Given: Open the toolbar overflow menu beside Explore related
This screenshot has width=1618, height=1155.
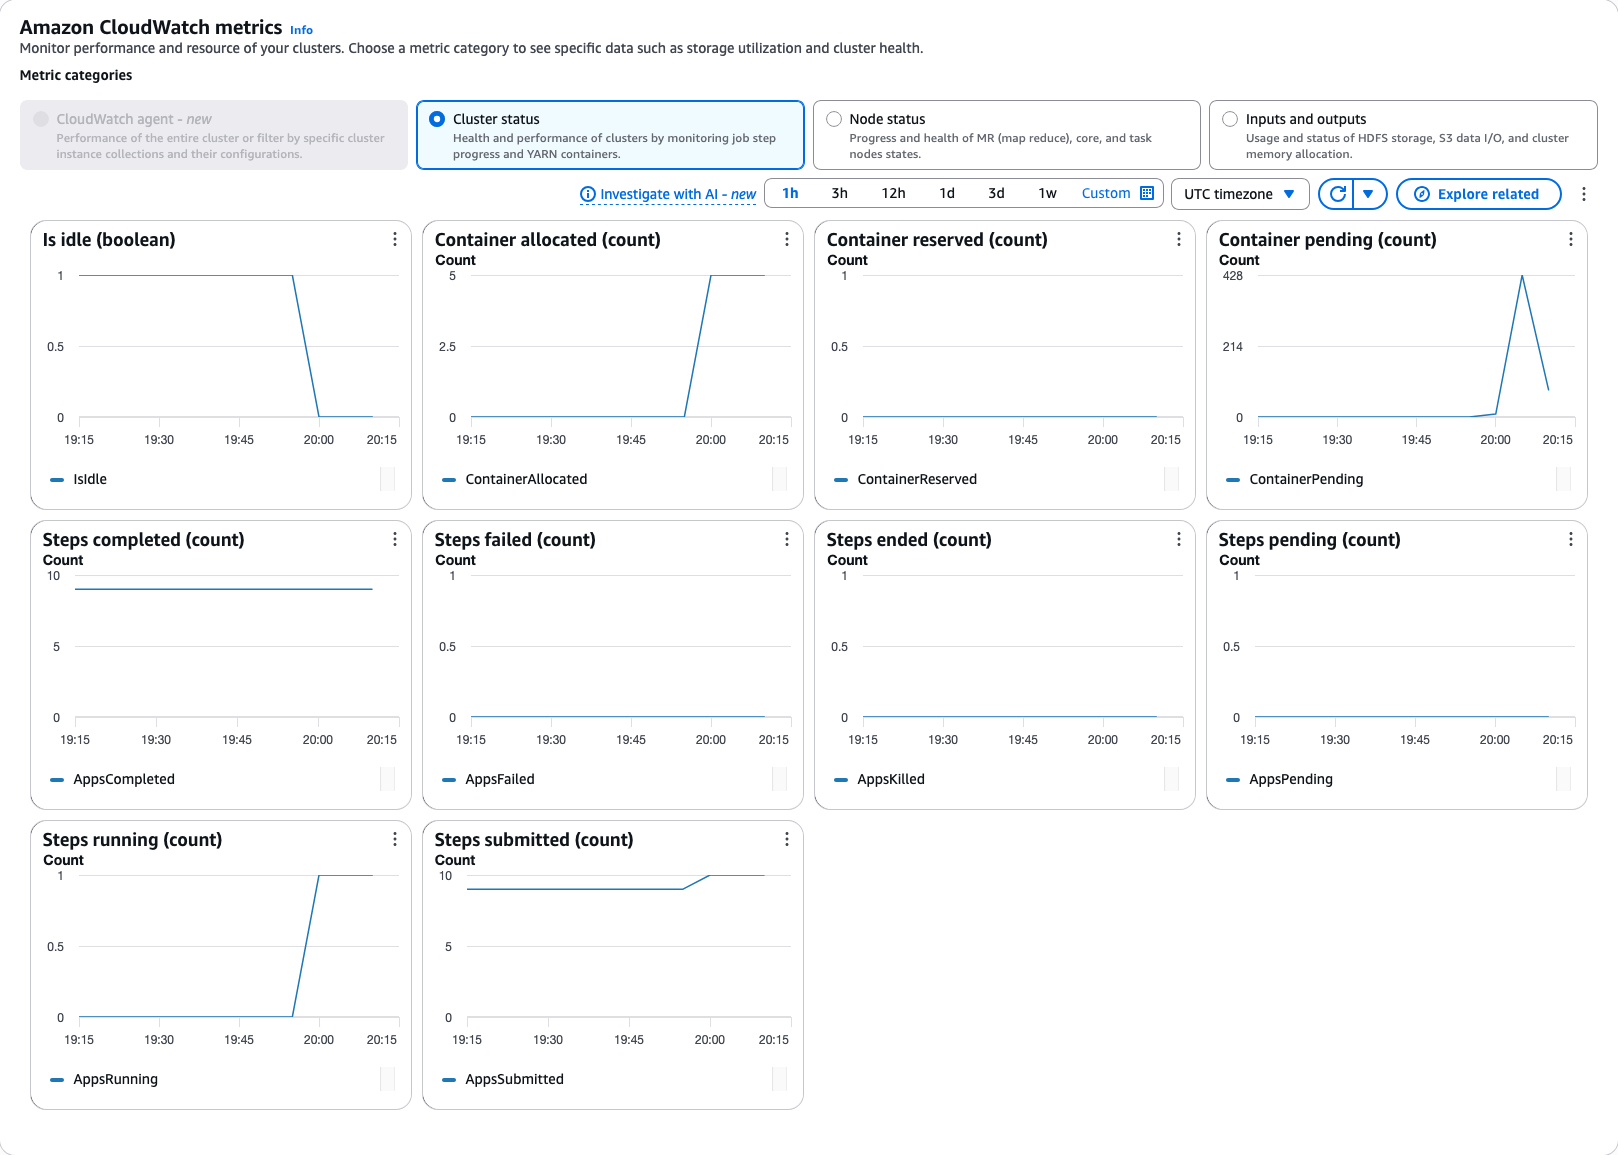Looking at the screenshot, I should [x=1584, y=194].
